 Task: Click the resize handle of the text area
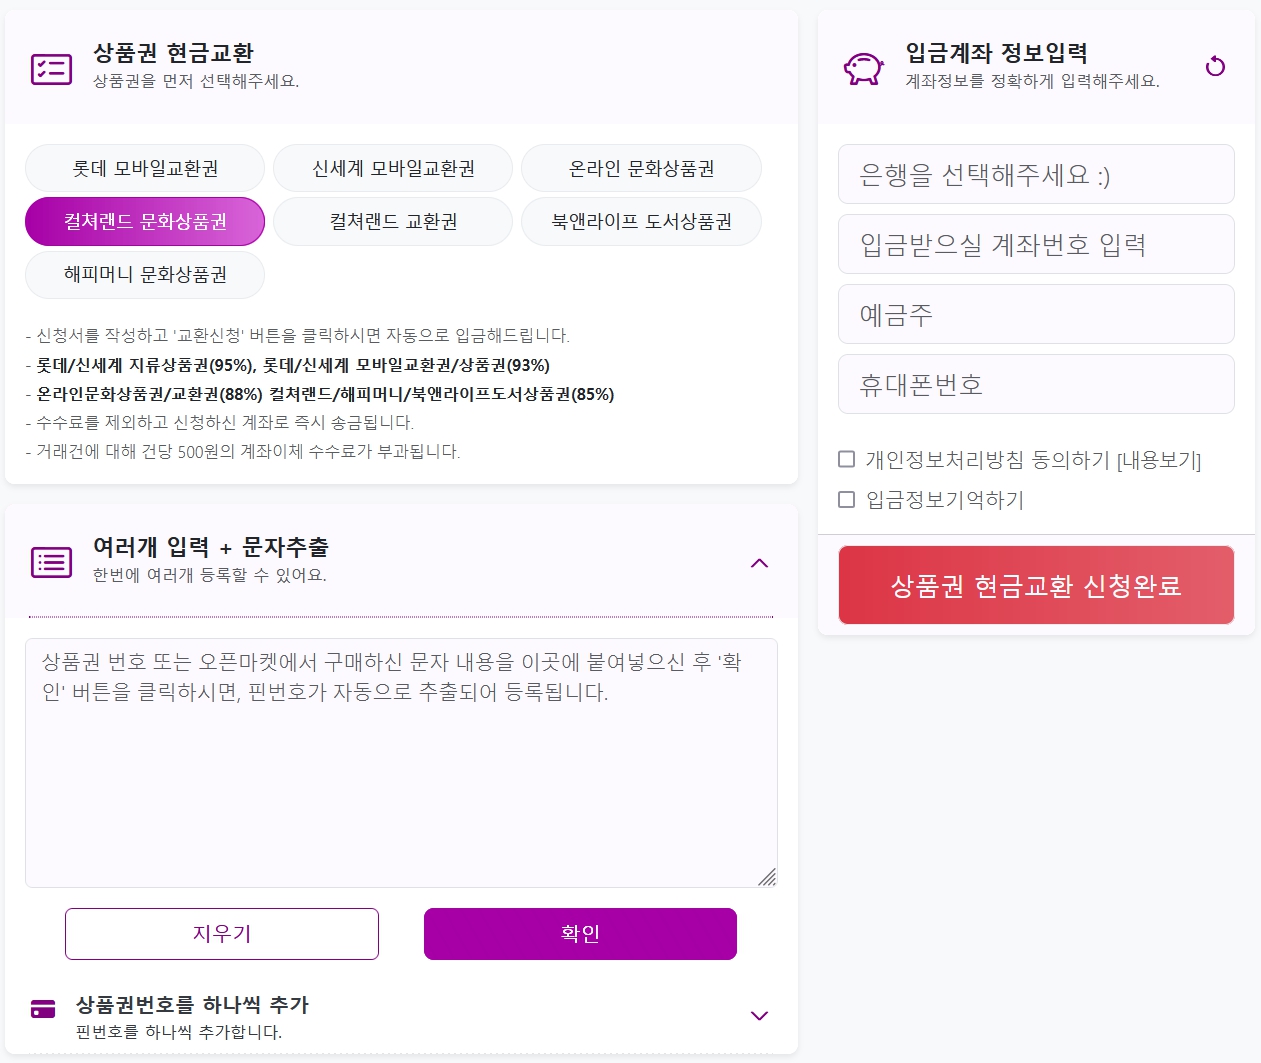pos(767,877)
